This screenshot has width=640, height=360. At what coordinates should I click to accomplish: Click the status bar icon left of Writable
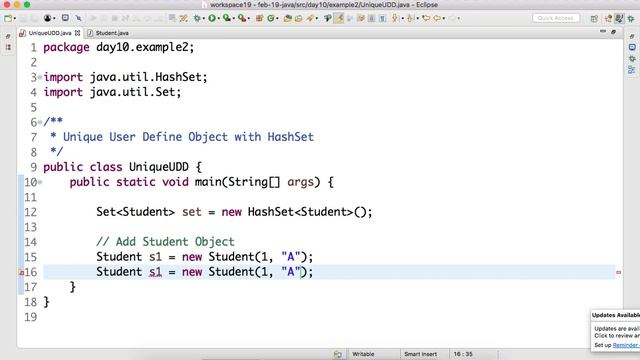click(x=338, y=354)
